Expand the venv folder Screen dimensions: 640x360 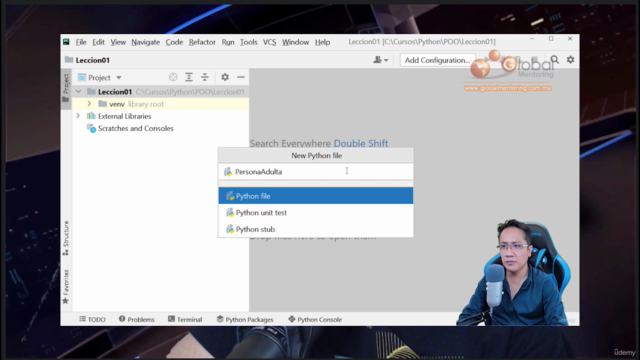pos(89,104)
